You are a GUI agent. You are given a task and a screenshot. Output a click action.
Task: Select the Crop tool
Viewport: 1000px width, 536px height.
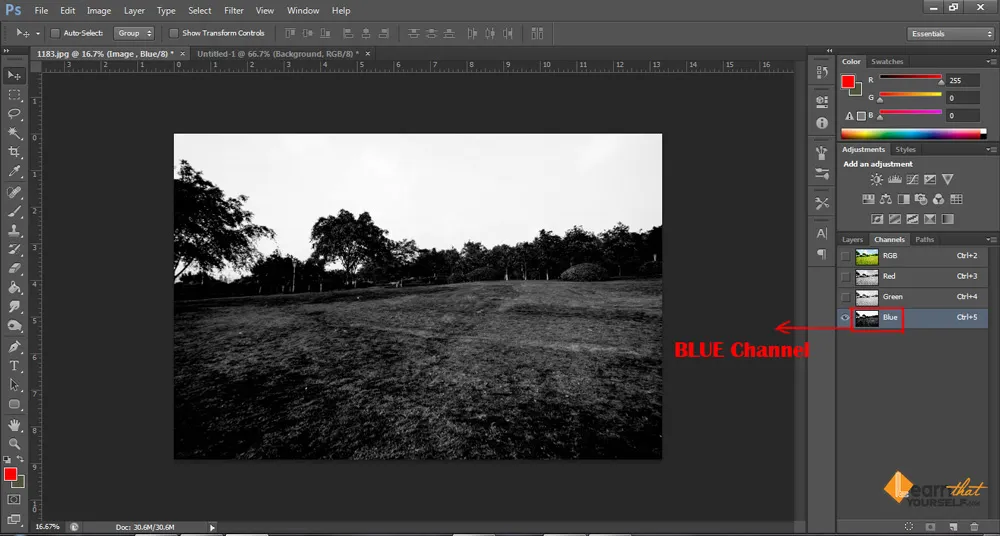[x=14, y=152]
